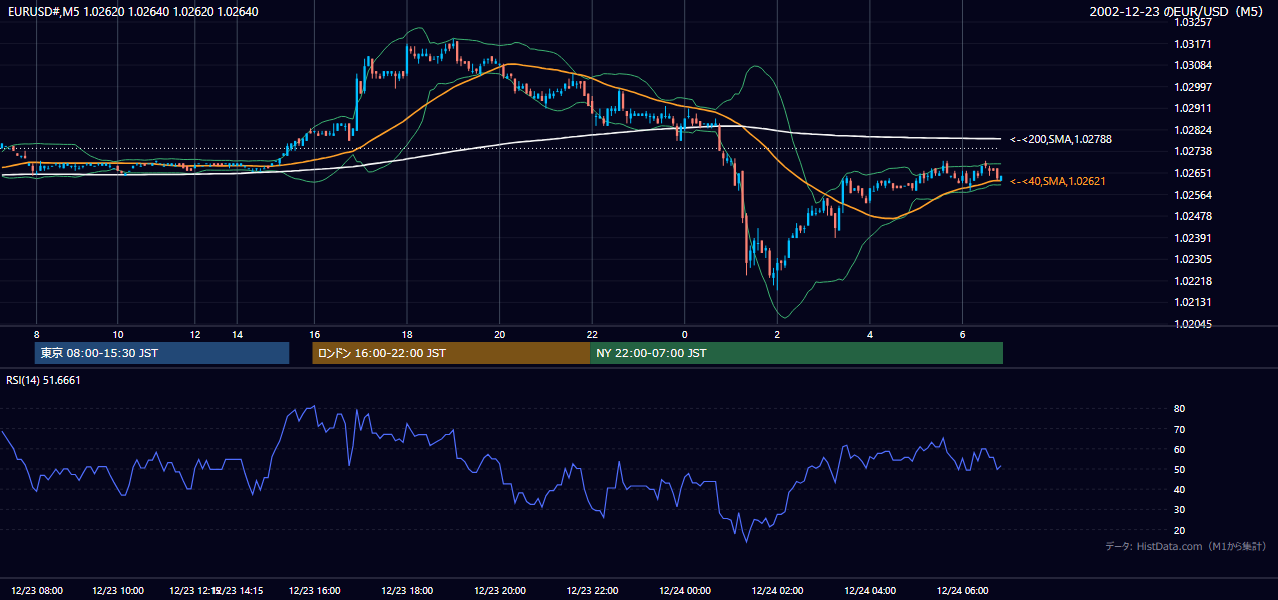Screen dimensions: 1278x600
Task: Click price axis value 1.02997
Action: 1193,87
